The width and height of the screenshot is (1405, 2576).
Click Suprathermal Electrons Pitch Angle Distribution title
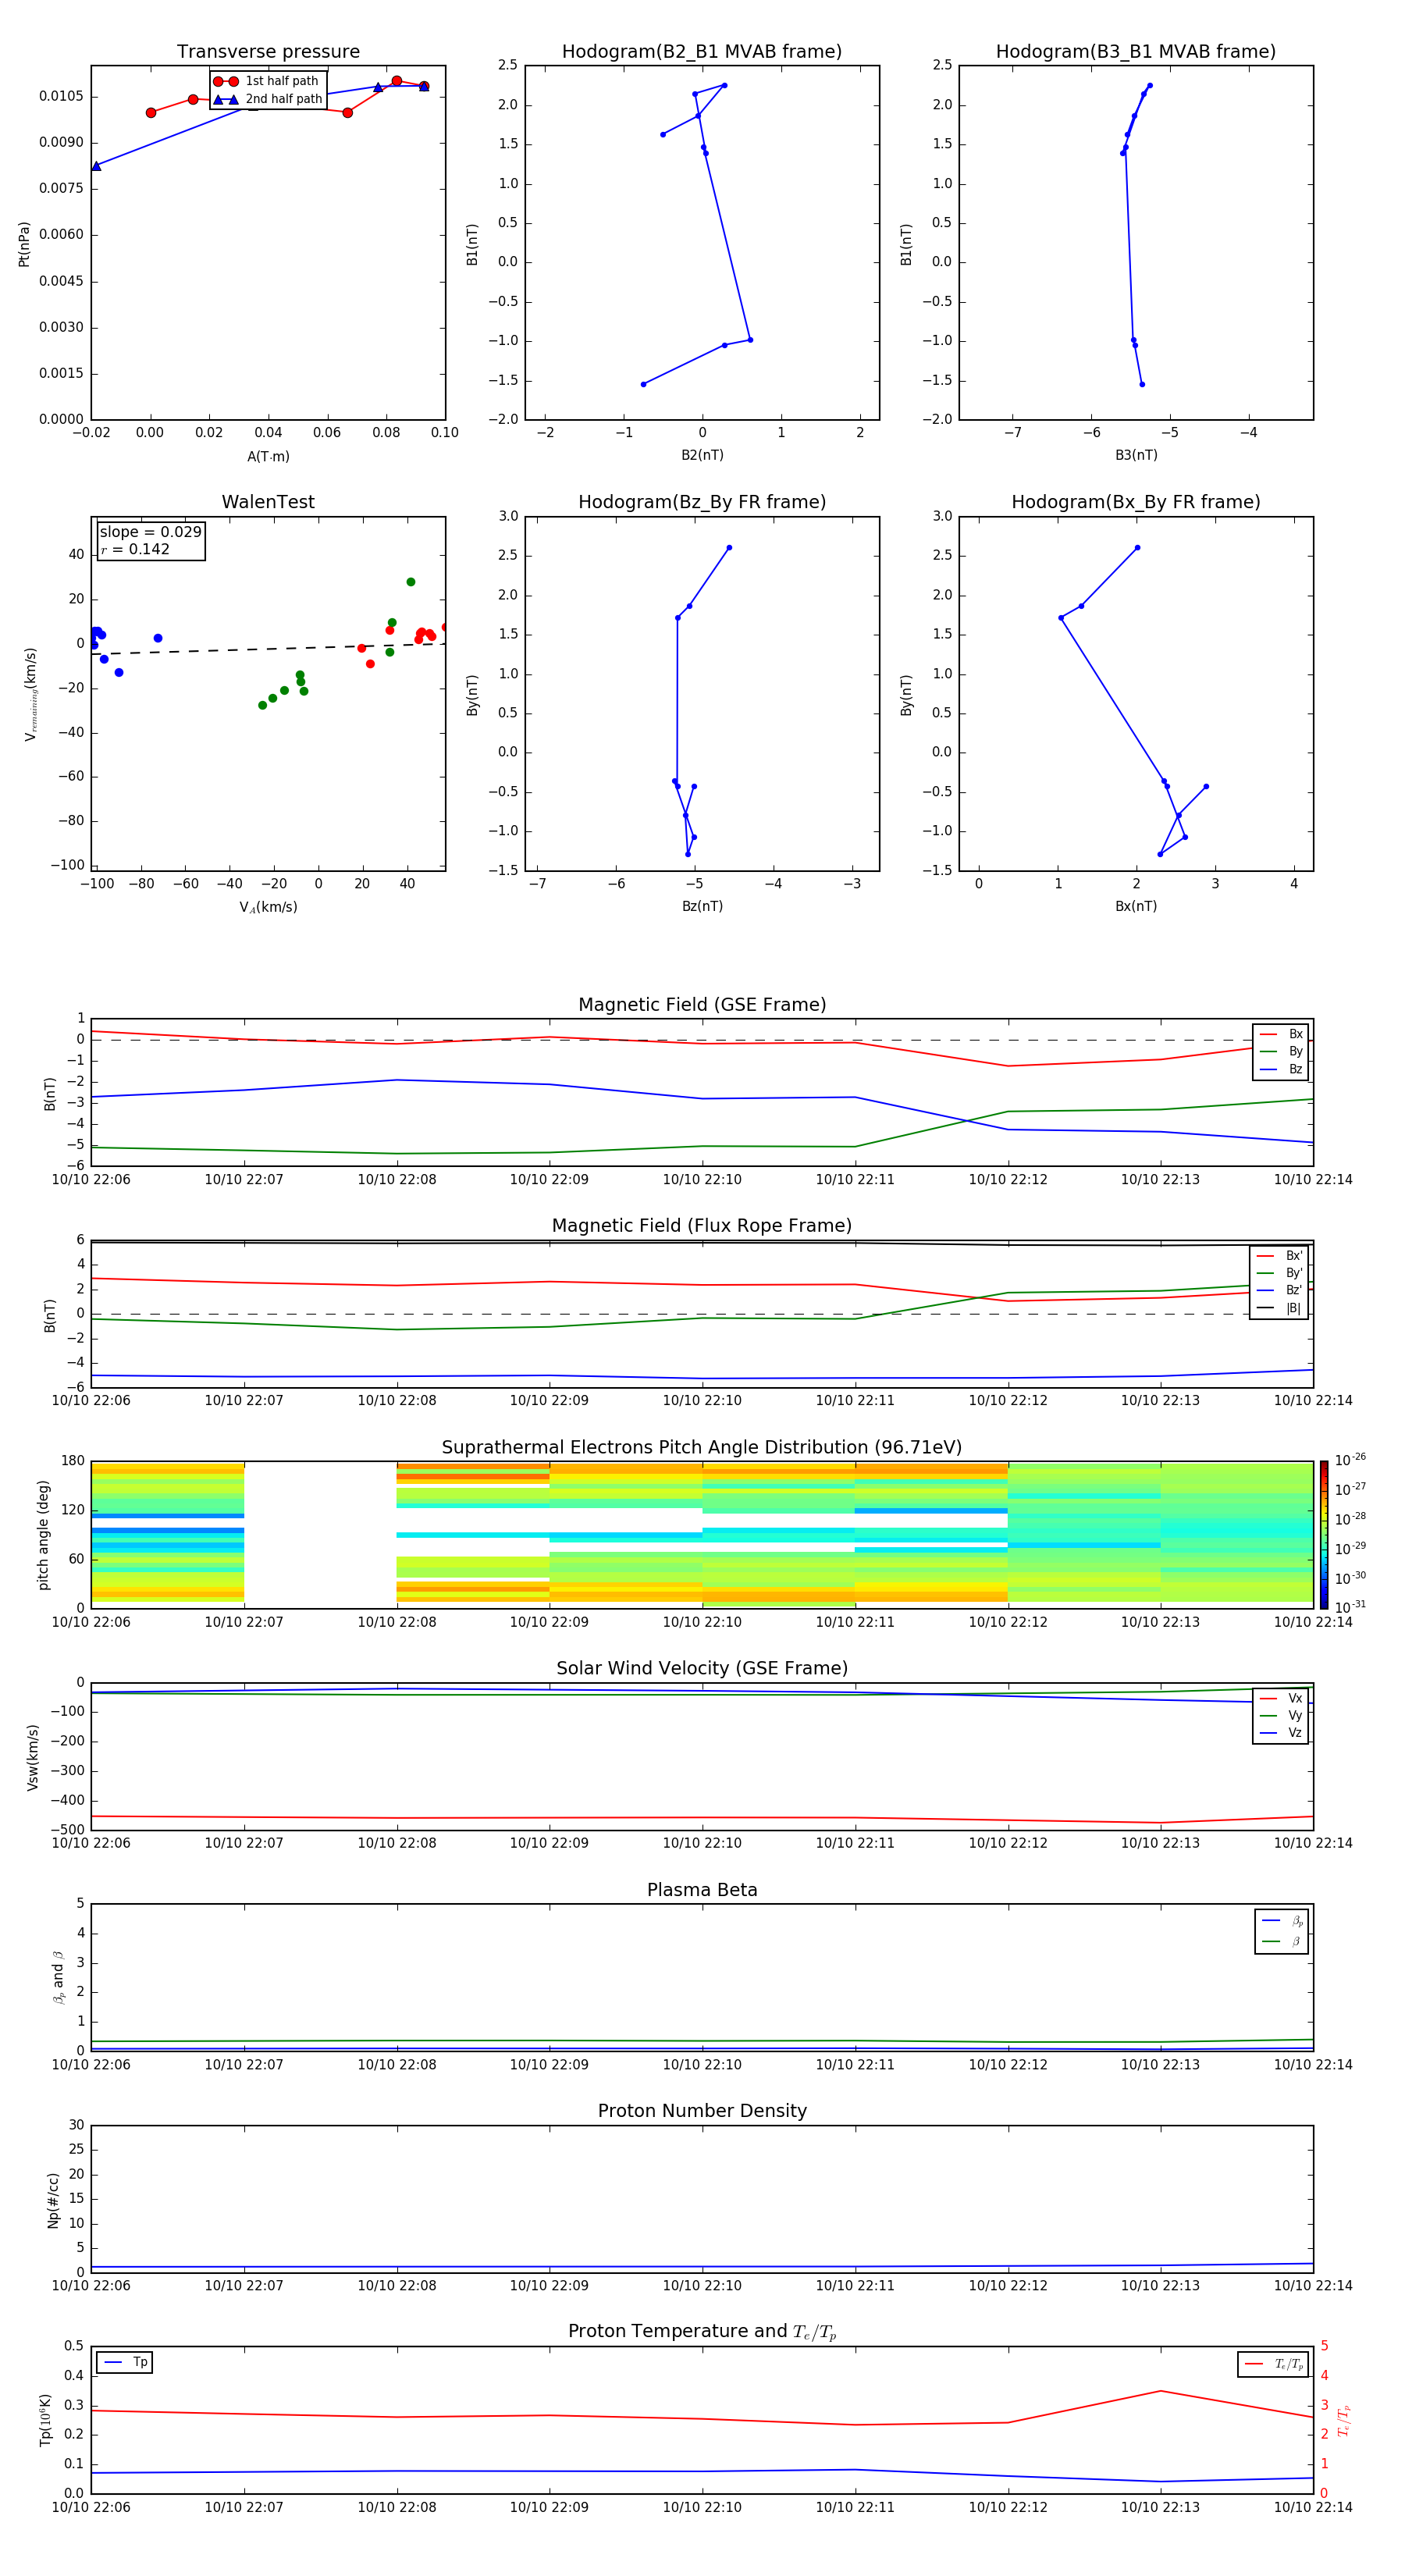coord(702,1448)
